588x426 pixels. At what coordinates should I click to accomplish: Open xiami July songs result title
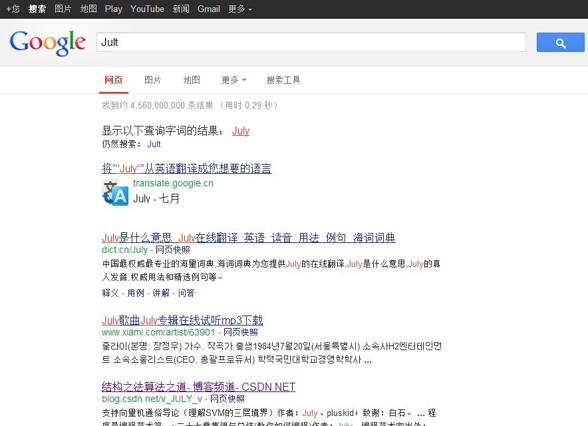click(x=182, y=320)
